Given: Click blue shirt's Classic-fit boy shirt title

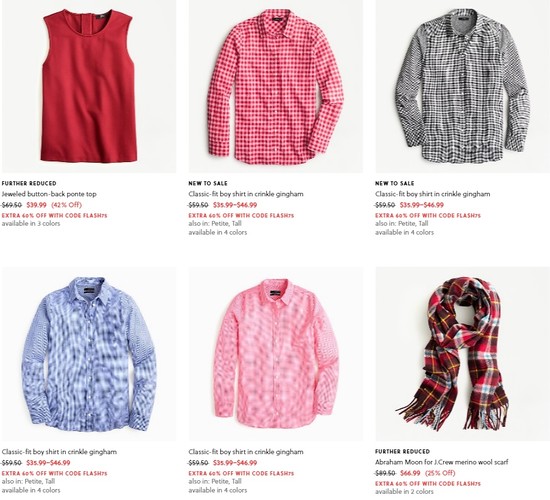Looking at the screenshot, I should 59,452.
